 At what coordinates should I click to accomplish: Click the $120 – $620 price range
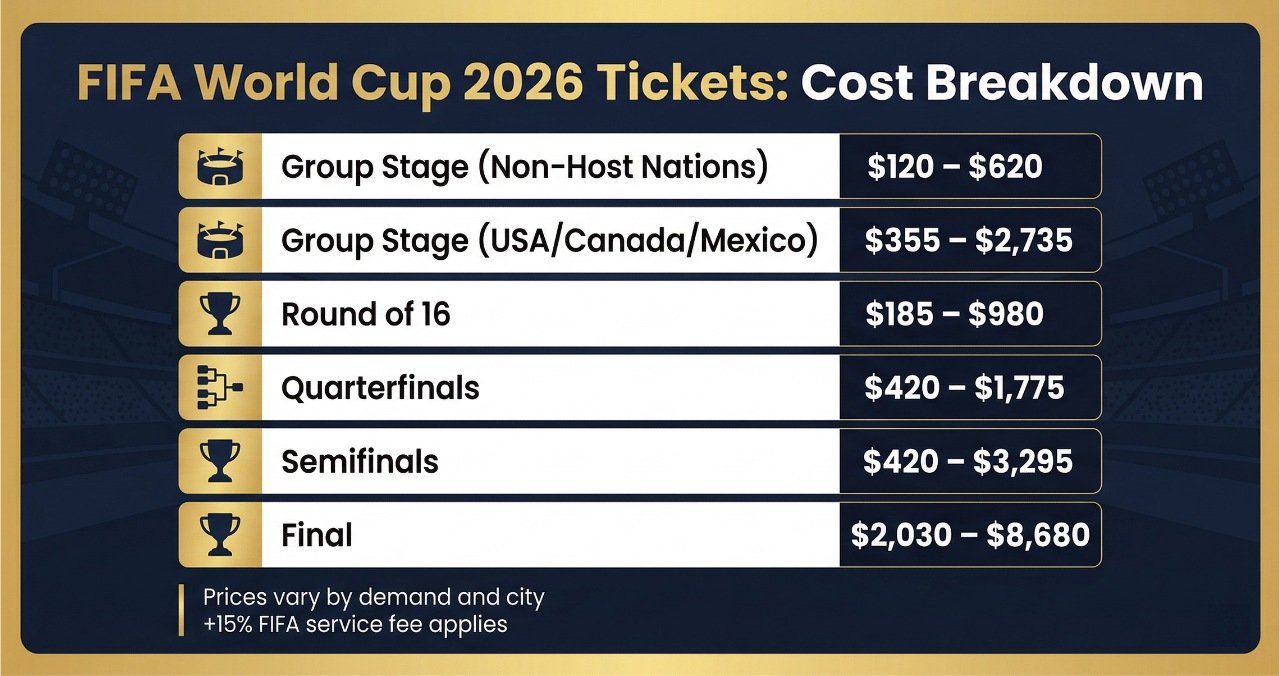click(955, 166)
